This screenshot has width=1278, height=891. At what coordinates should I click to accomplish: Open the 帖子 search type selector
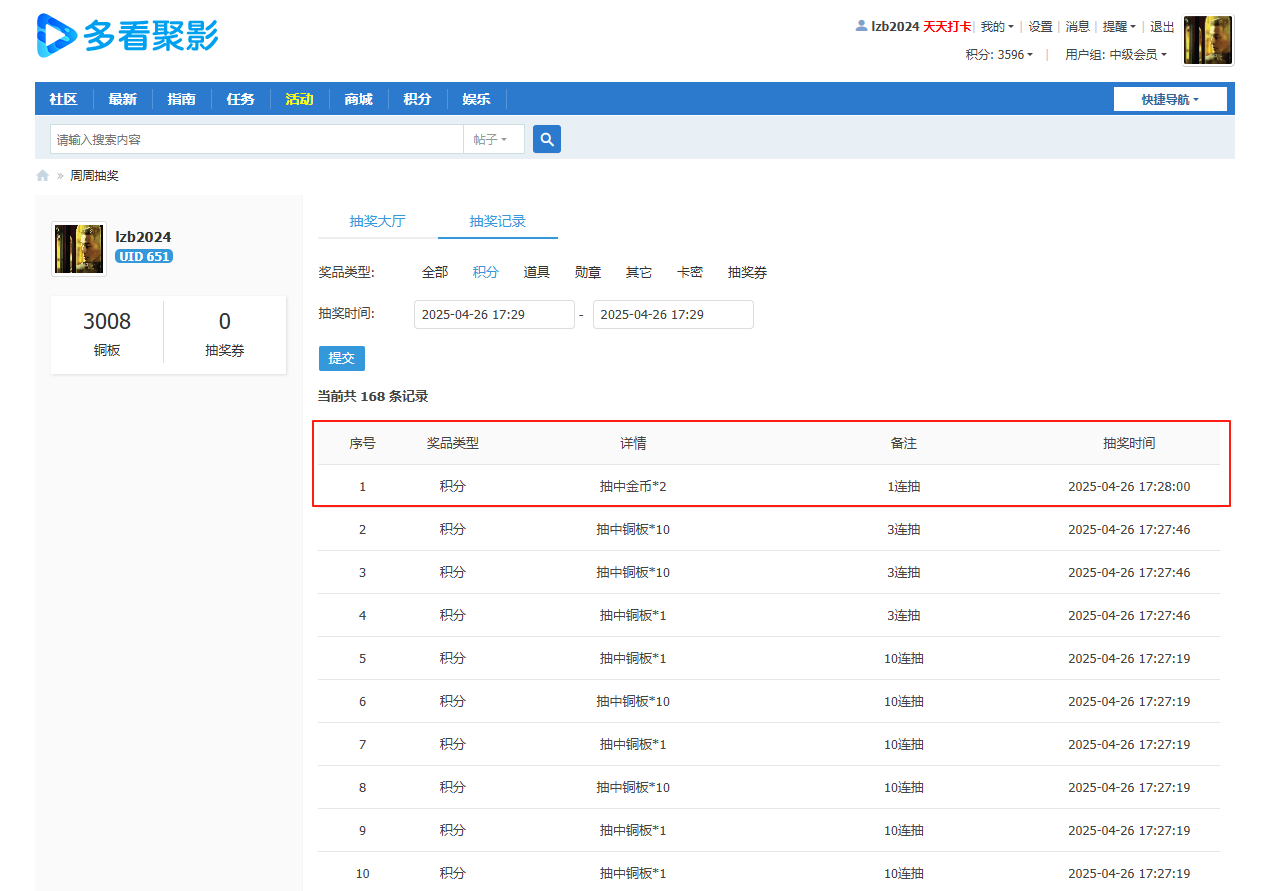(x=491, y=139)
